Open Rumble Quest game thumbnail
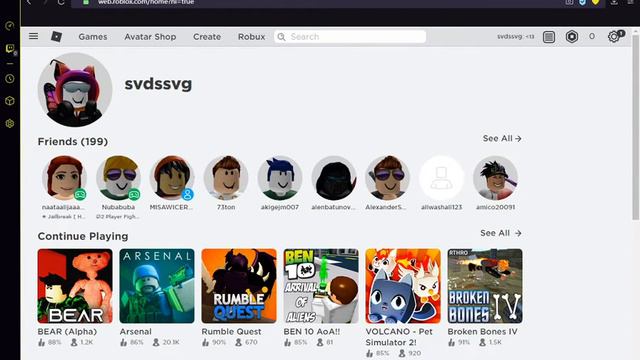The width and height of the screenshot is (640, 360). coord(239,286)
